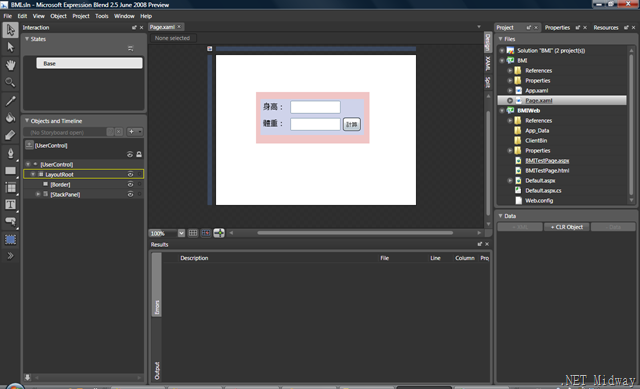Open the Asset Library chevron
Image resolution: width=640 pixels, height=389 pixels.
(x=10, y=256)
